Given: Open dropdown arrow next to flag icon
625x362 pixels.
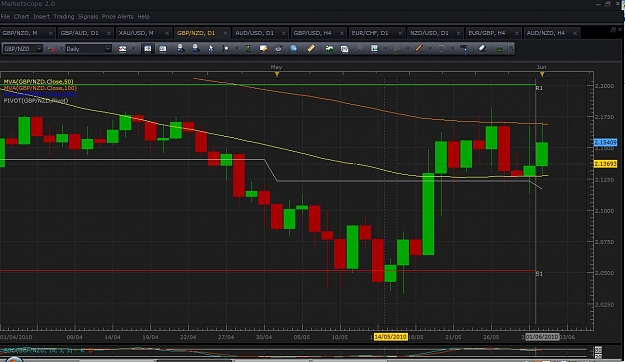Looking at the screenshot, I should point(236,49).
